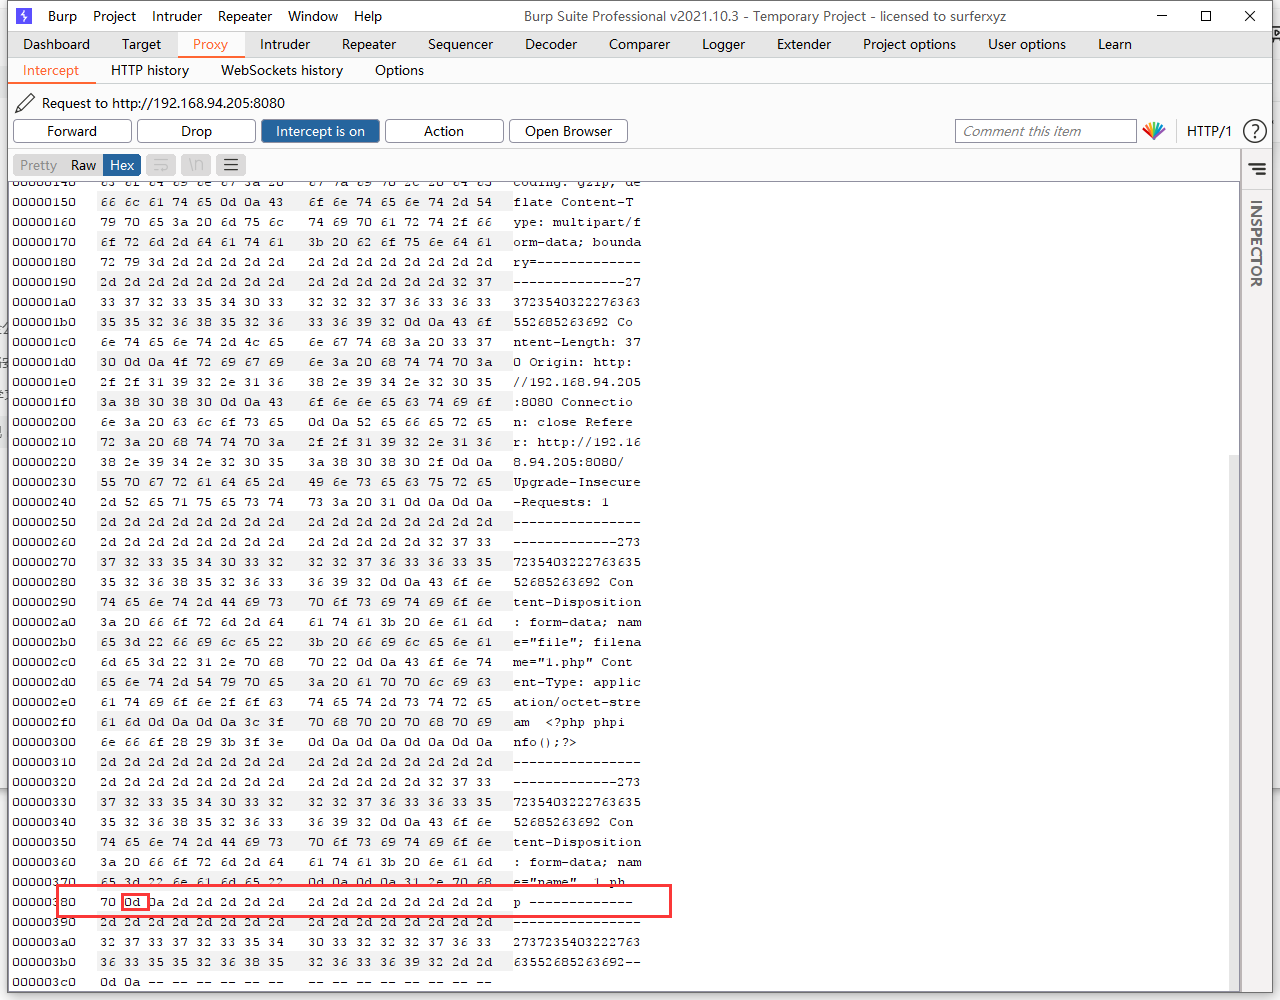
Task: Switch editor to Pretty view
Action: pyautogui.click(x=38, y=165)
